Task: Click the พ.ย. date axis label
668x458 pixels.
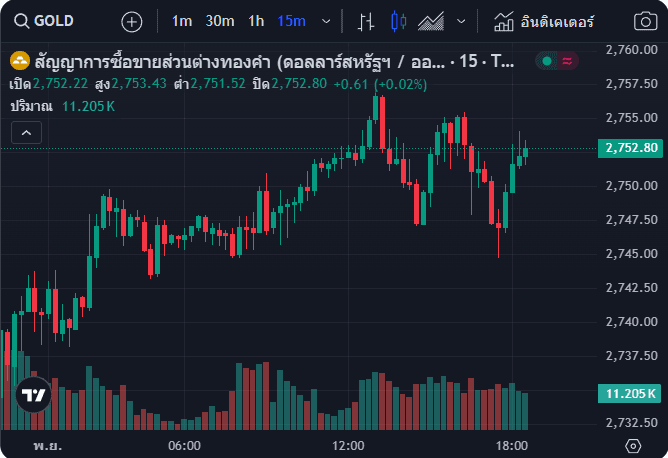Action: (47, 446)
